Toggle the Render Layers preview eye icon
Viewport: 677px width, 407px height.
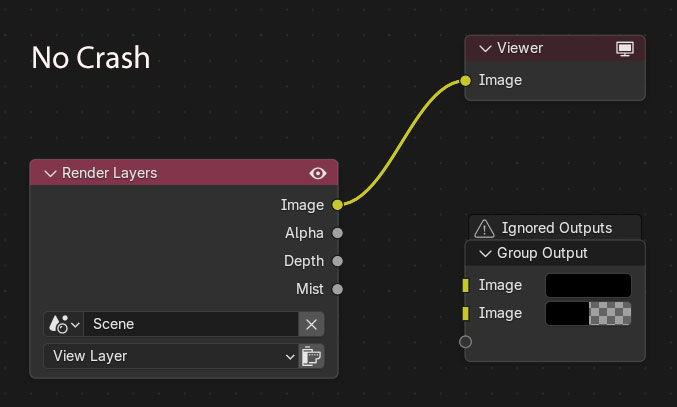[318, 173]
